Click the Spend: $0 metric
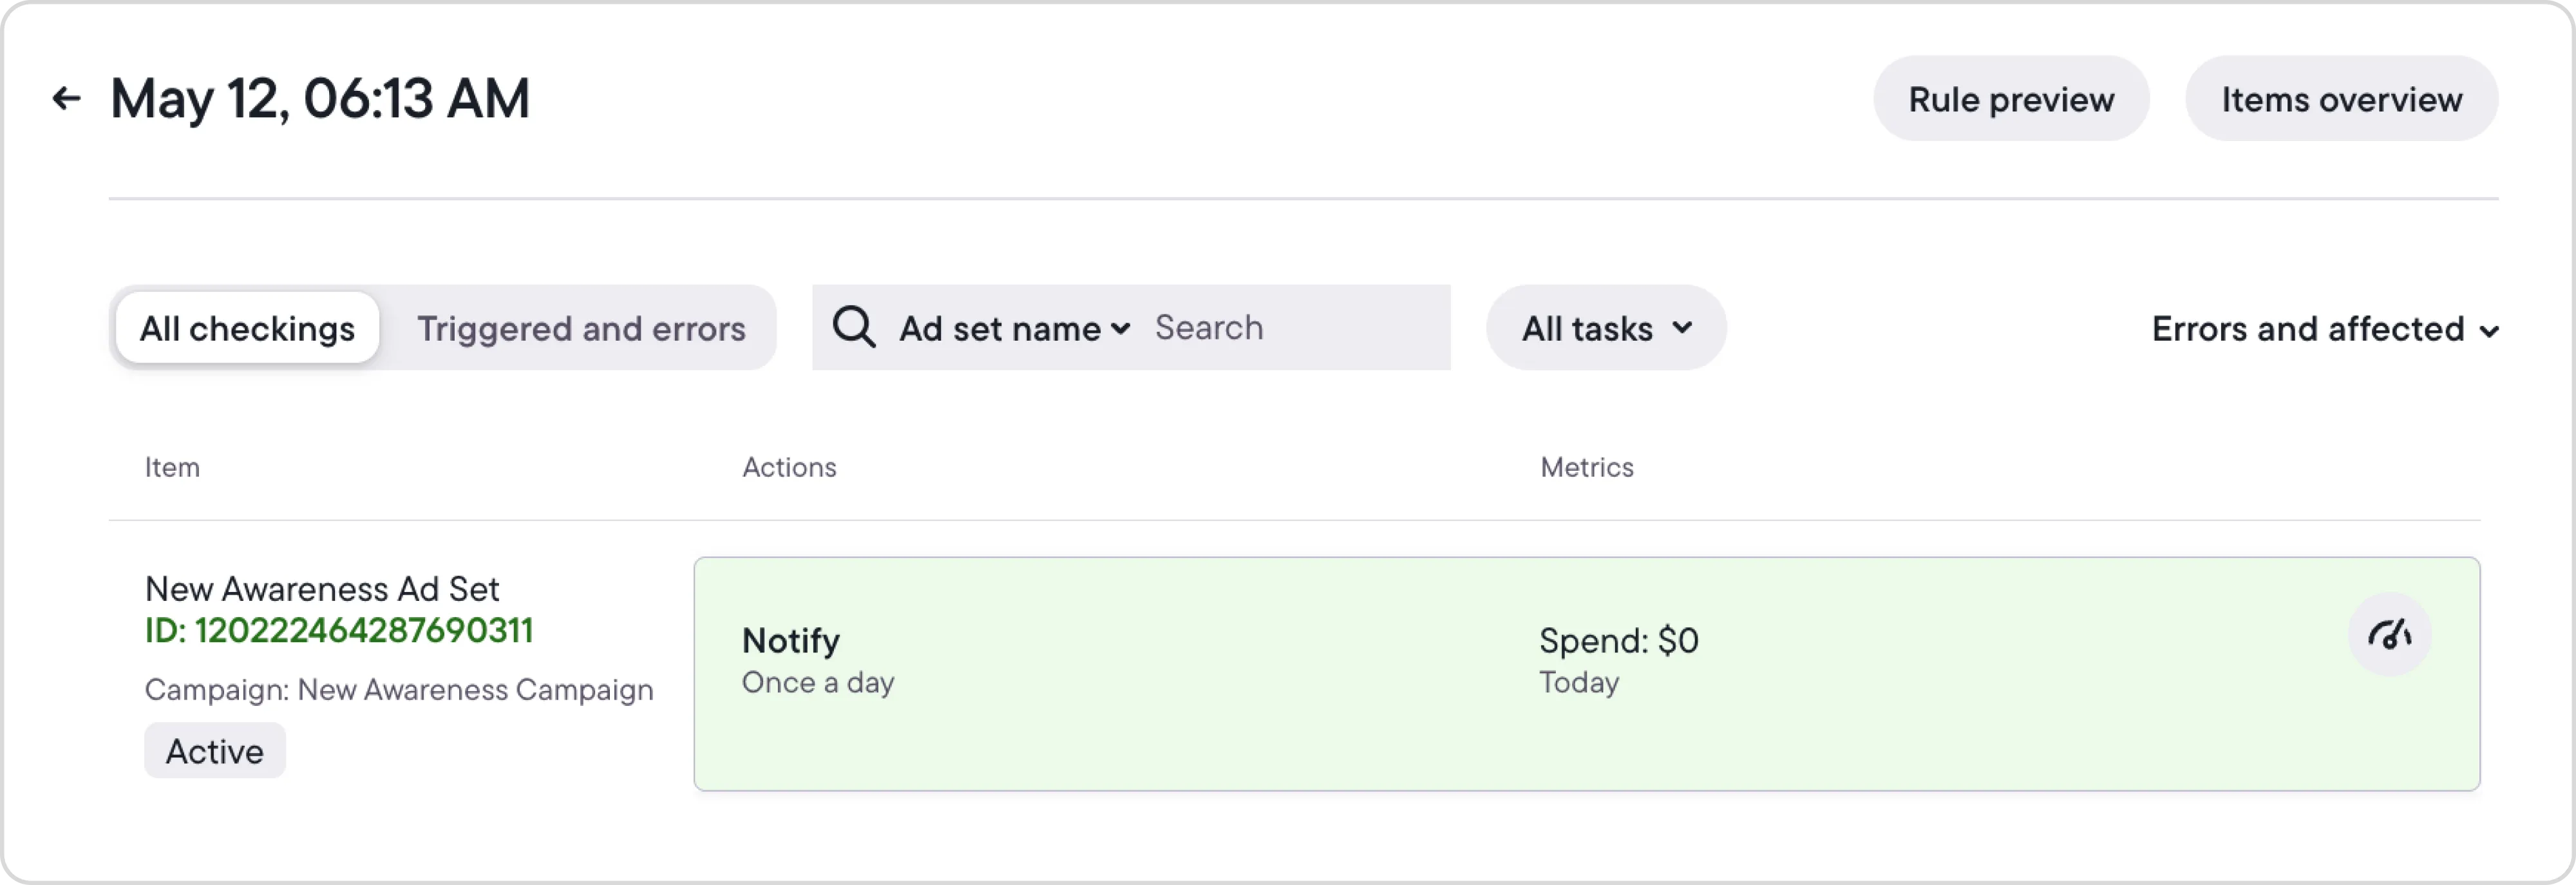Viewport: 2576px width, 885px height. point(1618,641)
